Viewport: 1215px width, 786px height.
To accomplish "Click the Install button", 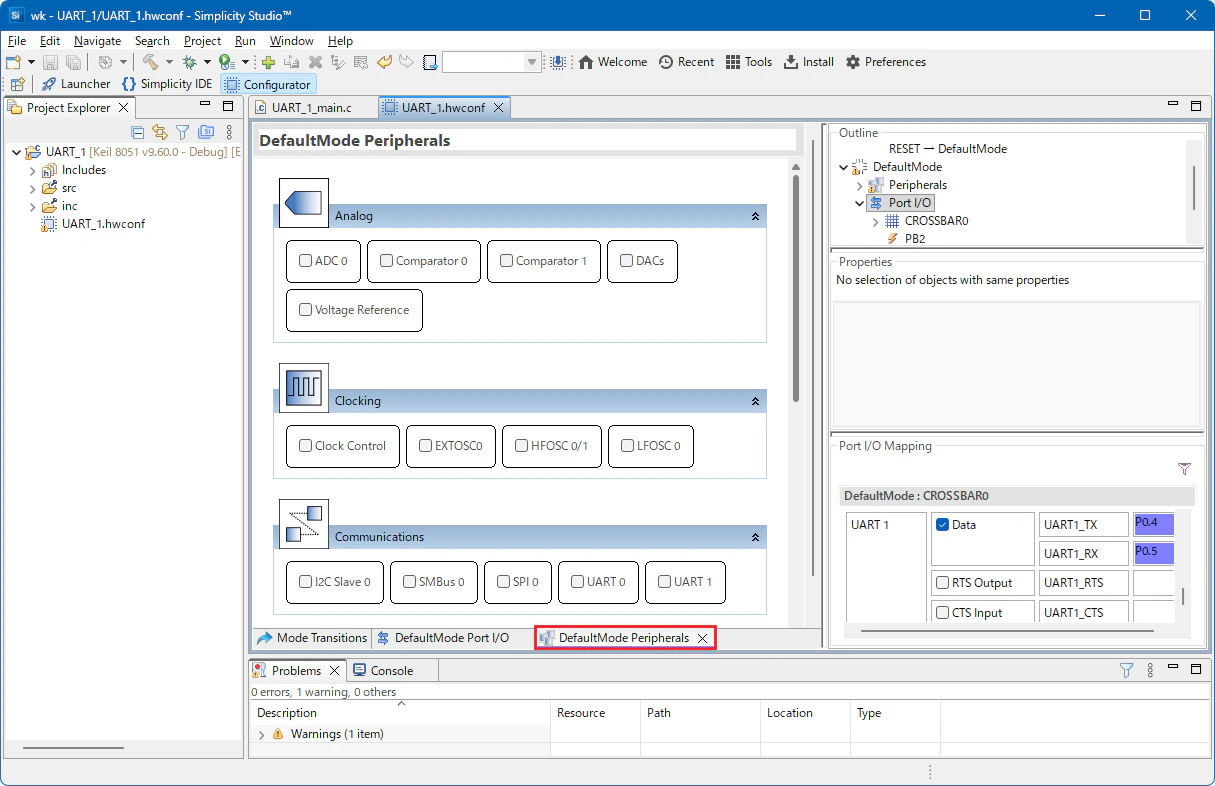I will click(809, 62).
